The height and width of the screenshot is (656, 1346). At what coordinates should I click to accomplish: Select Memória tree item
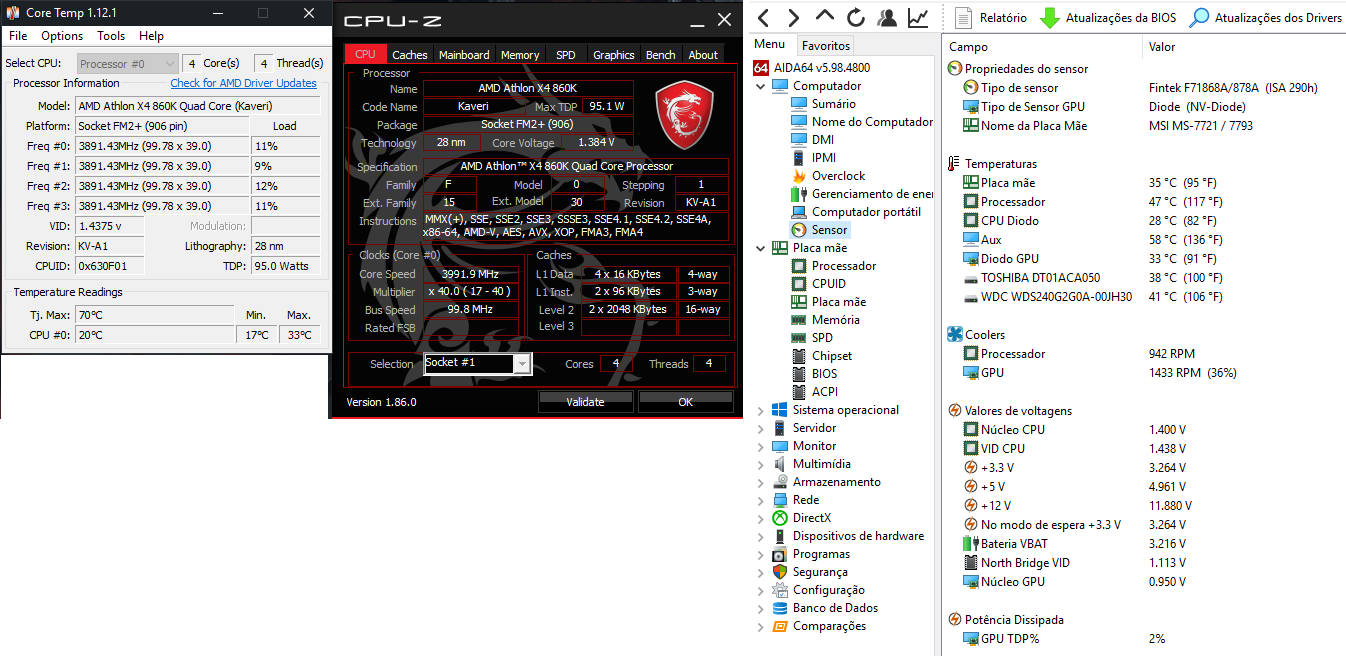(x=825, y=320)
